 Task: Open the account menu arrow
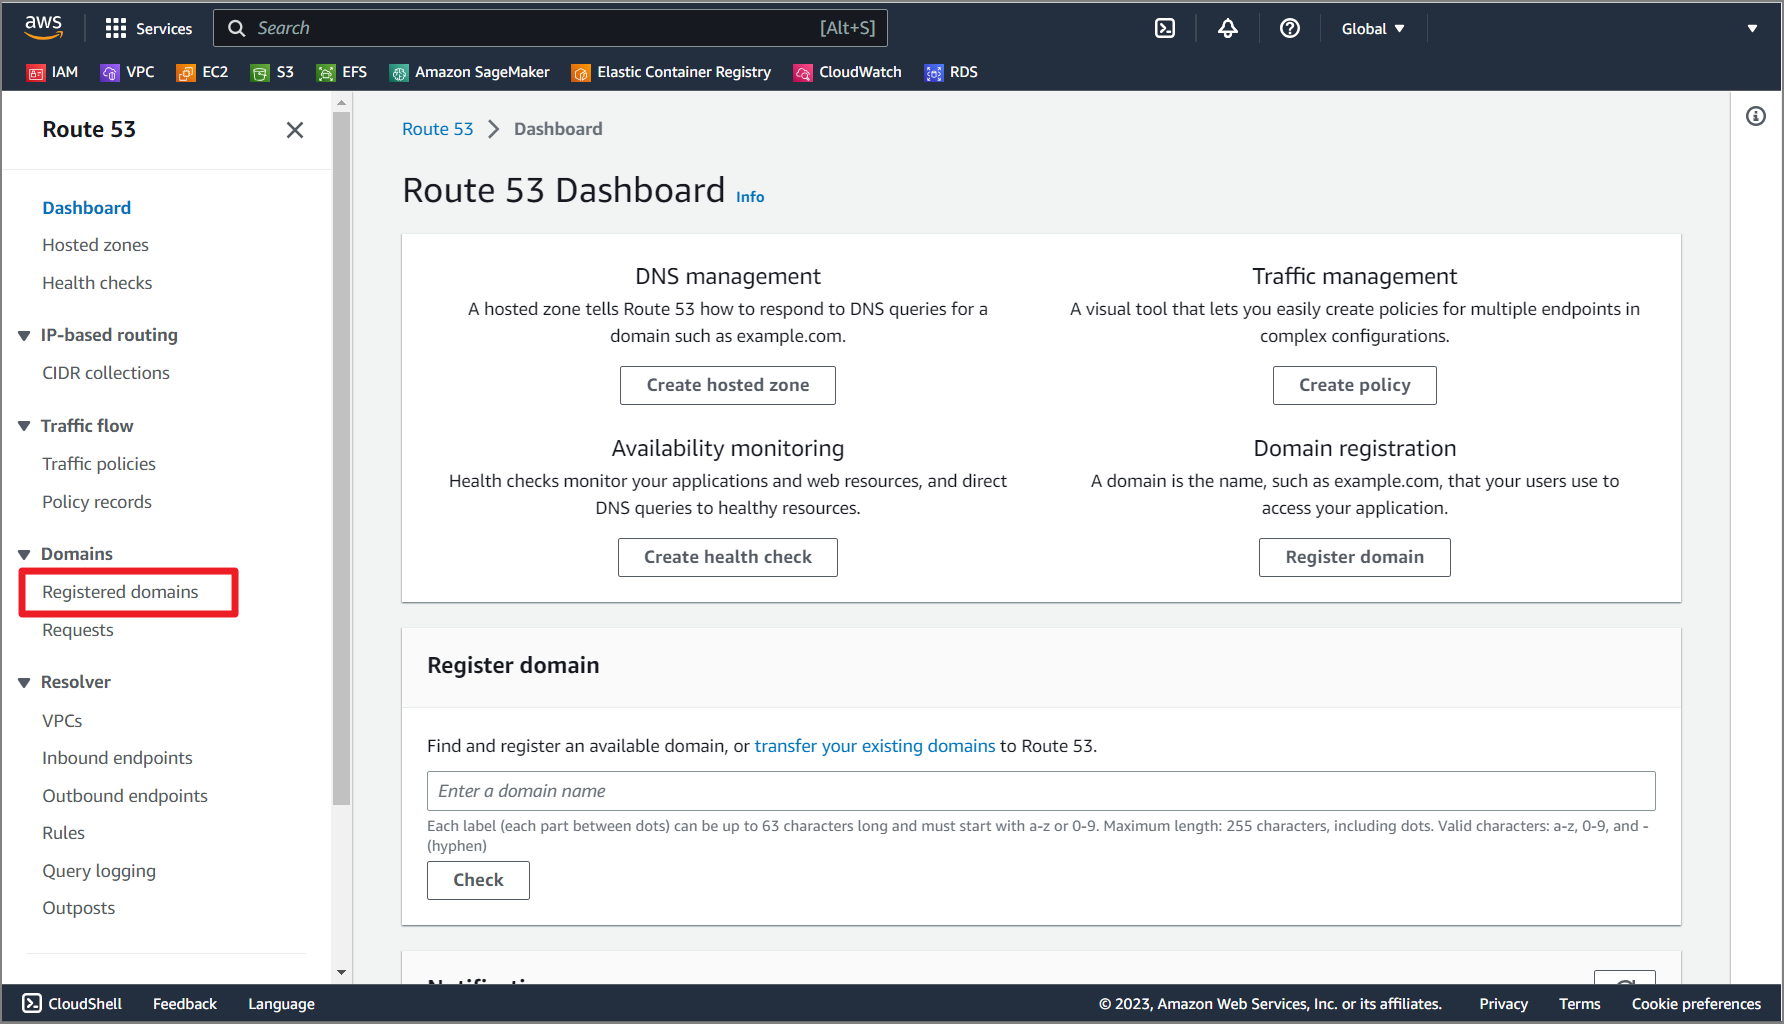tap(1752, 28)
